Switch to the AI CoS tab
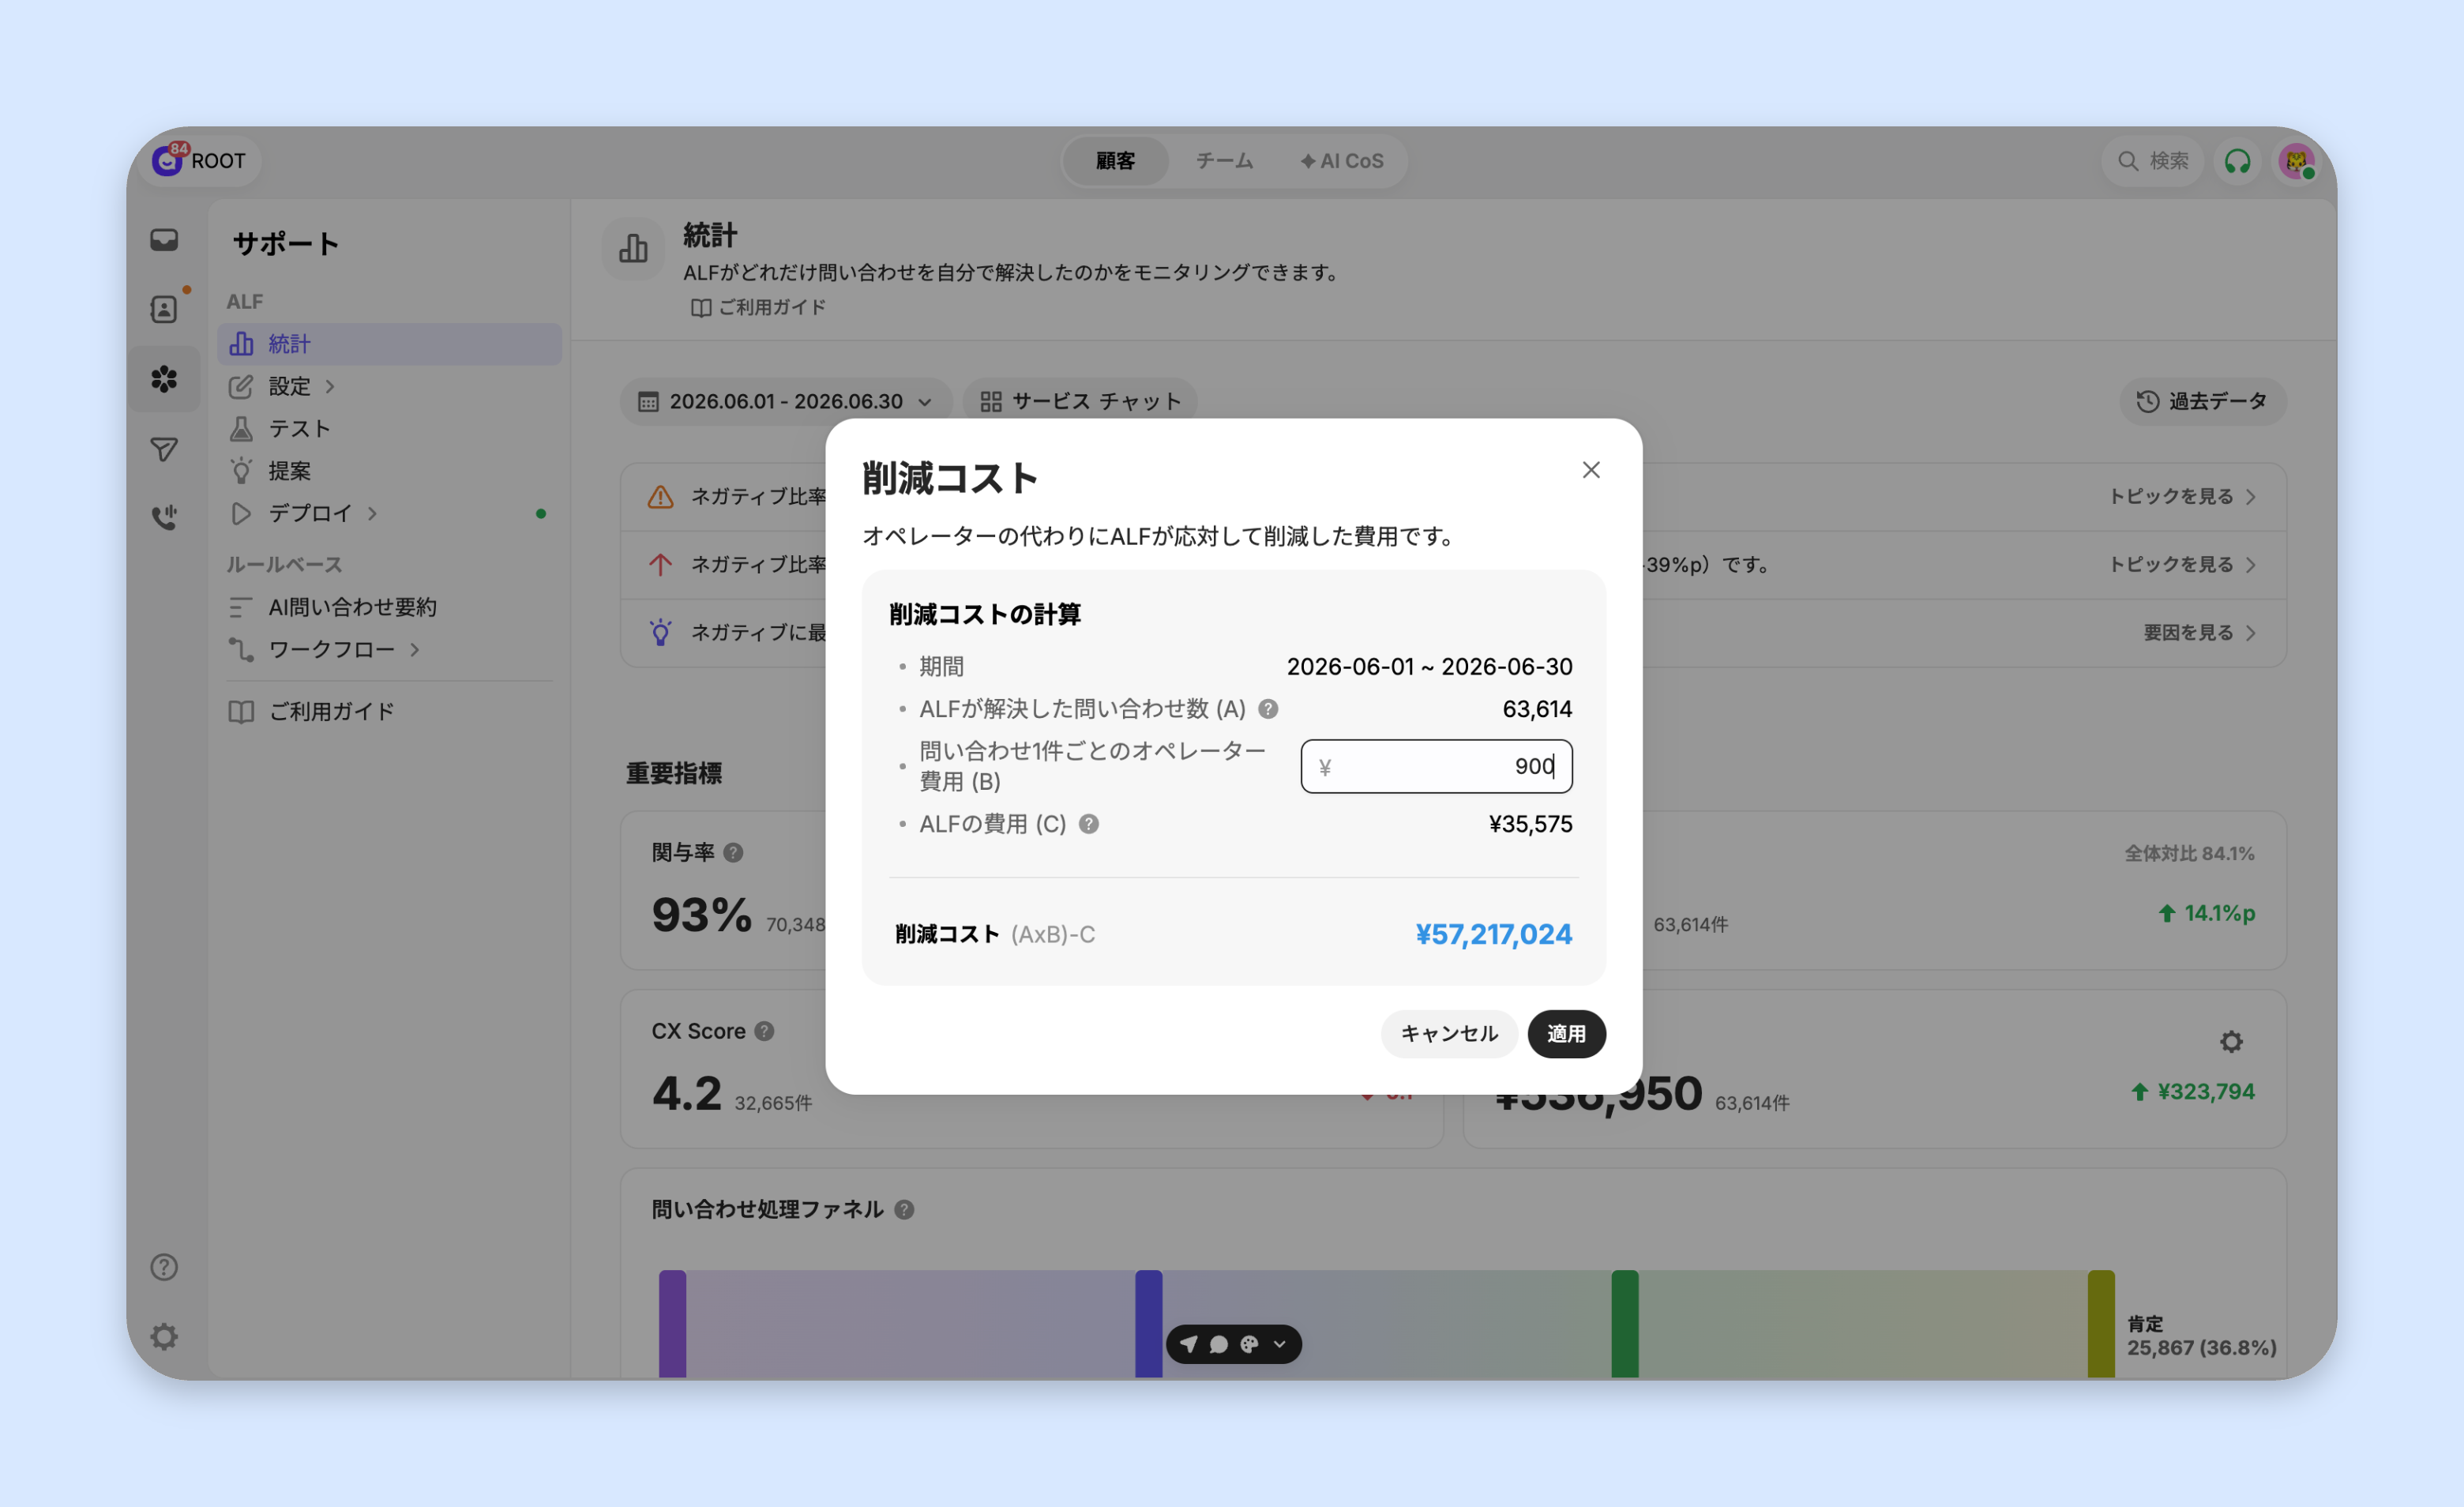The width and height of the screenshot is (2464, 1507). coord(1341,161)
